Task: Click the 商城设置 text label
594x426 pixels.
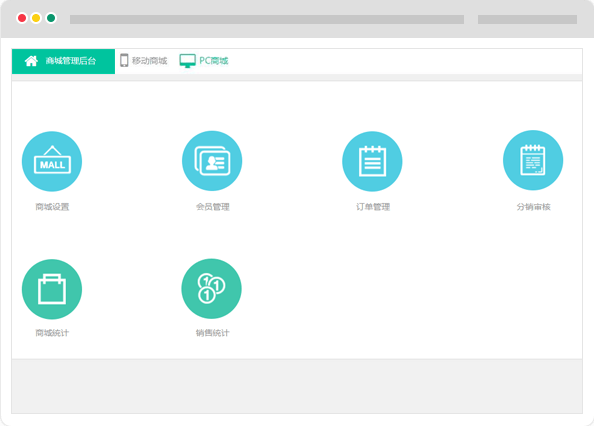Action: (52, 207)
